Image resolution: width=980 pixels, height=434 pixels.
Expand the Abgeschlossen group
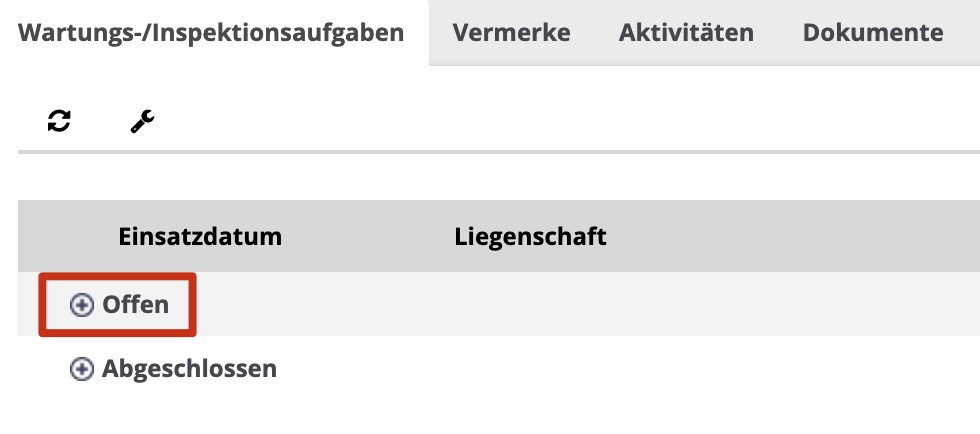81,369
